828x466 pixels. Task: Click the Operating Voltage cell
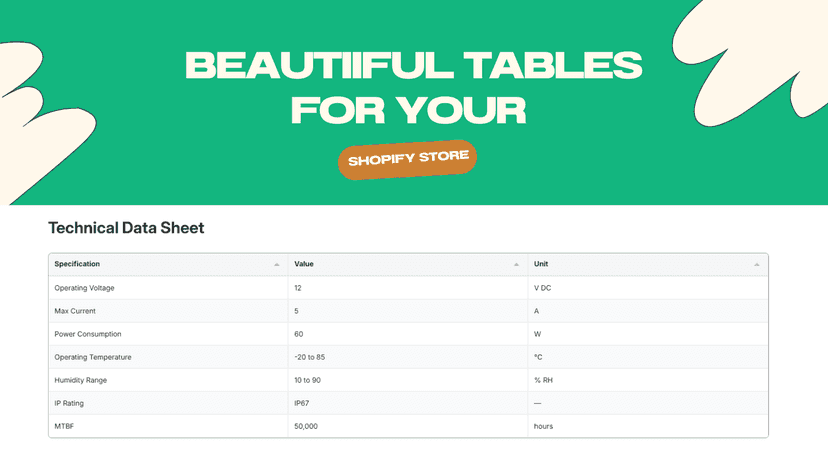pos(168,288)
